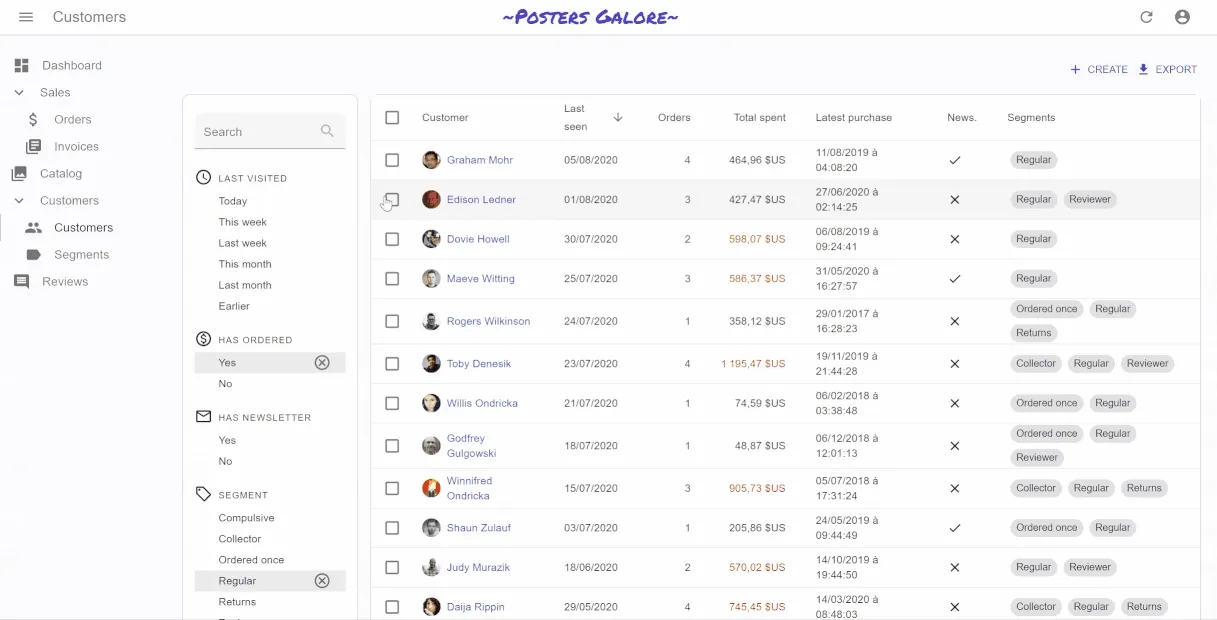Check Edison Ledner's row checkbox
This screenshot has height=620, width=1217.
click(x=392, y=200)
